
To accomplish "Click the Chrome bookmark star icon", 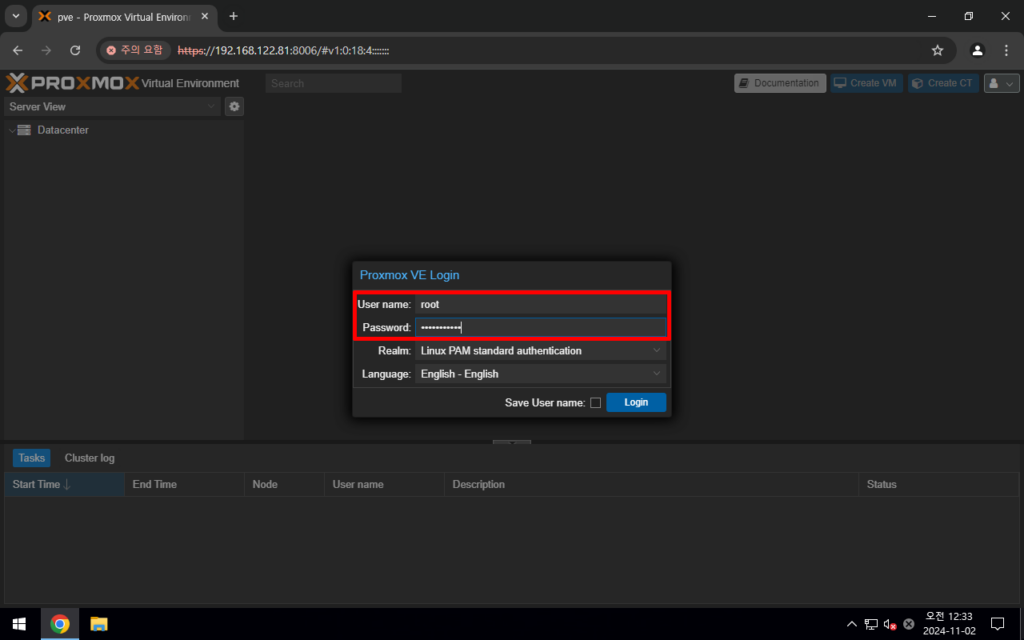I will tap(937, 50).
